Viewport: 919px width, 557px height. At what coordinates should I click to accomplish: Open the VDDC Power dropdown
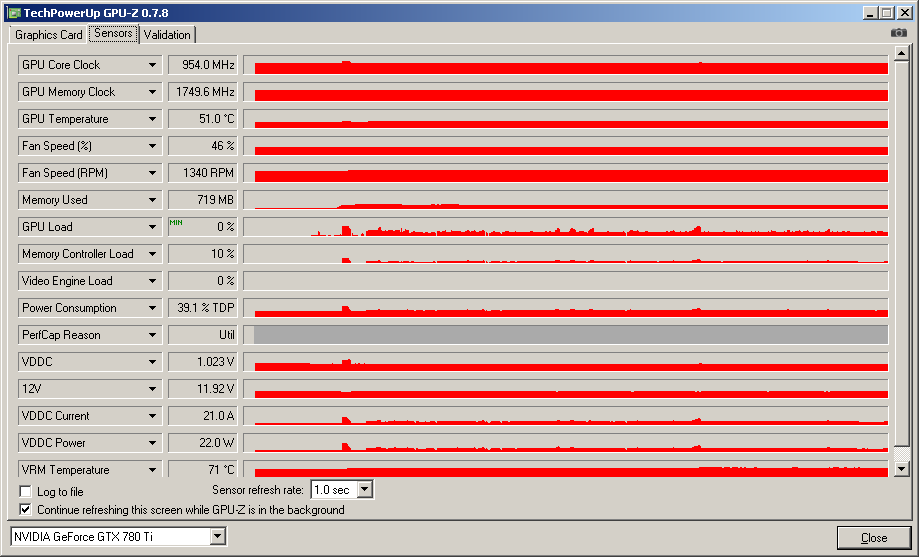[152, 443]
